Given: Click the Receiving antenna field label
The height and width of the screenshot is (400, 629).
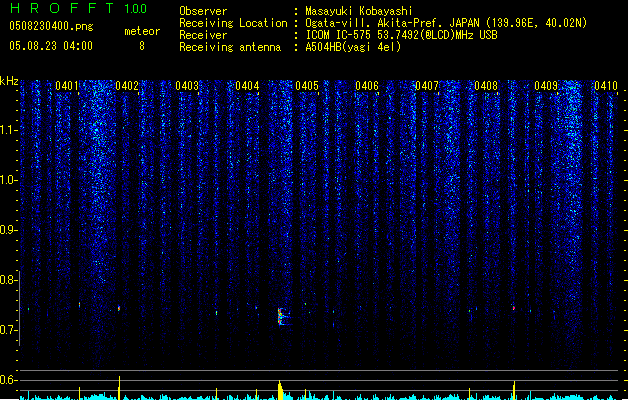Looking at the screenshot, I should point(230,47).
